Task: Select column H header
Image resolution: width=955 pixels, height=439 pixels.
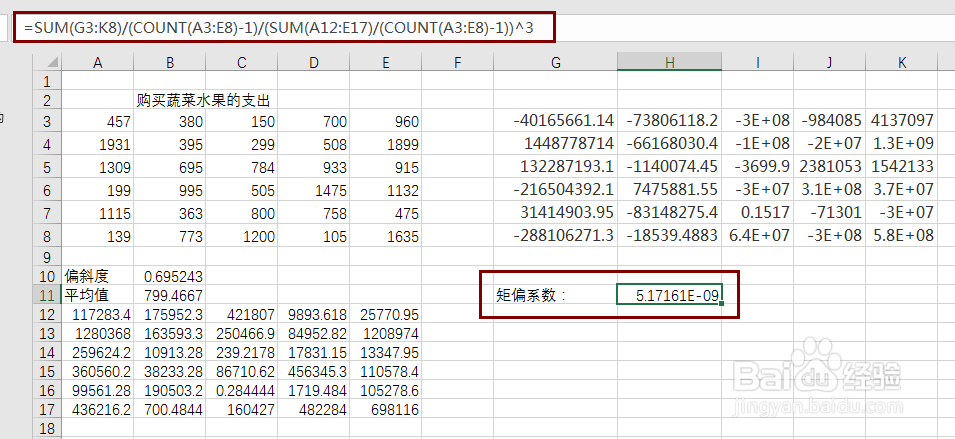Action: point(669,62)
